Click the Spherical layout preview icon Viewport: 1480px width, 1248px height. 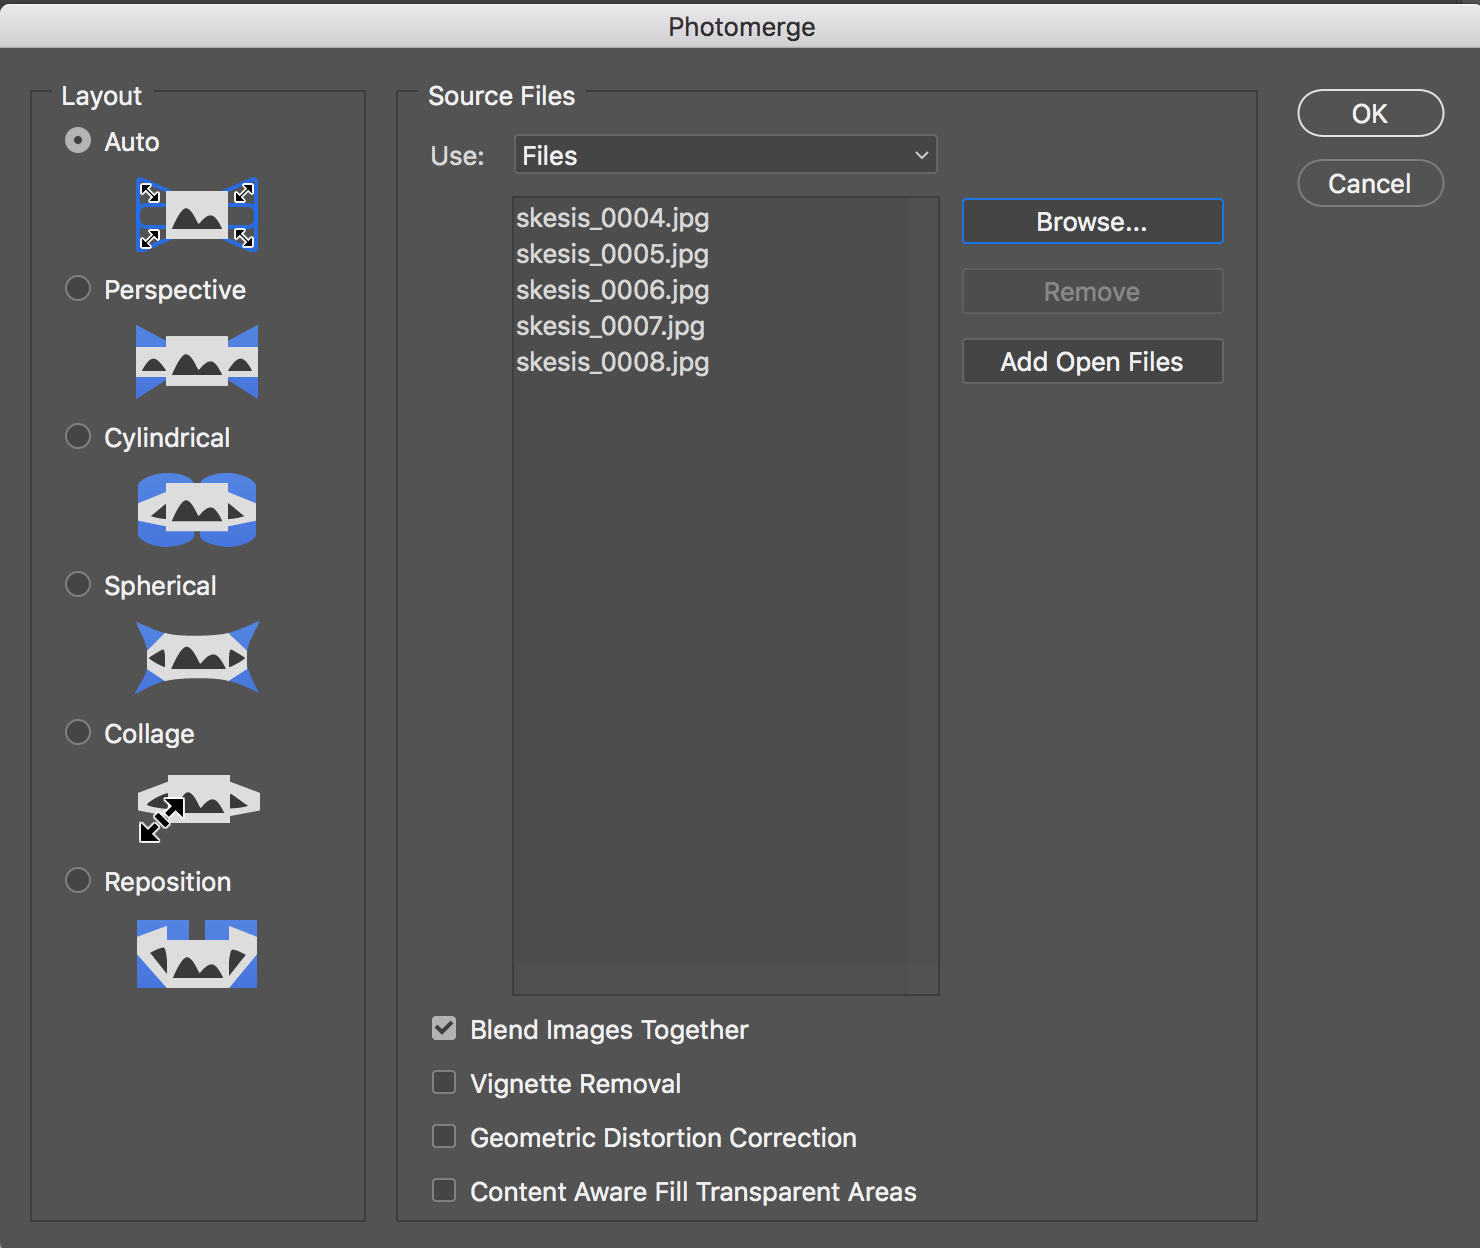tap(197, 658)
